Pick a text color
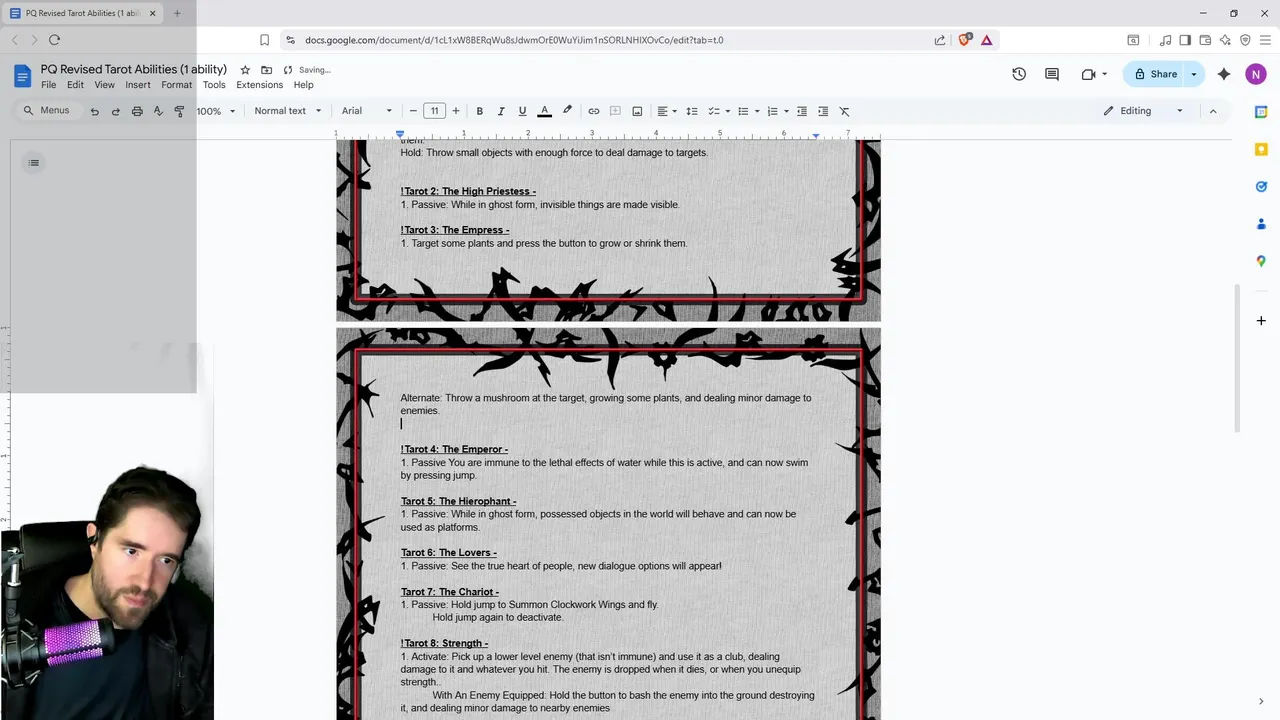 [544, 111]
